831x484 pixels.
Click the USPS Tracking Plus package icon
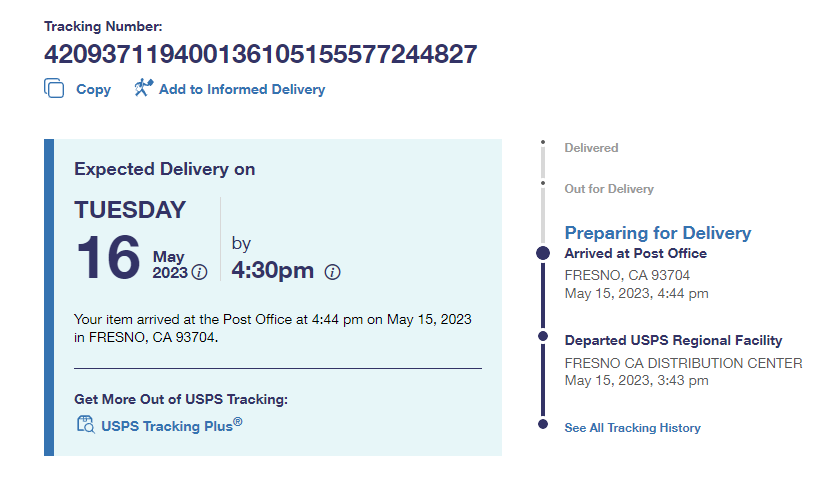[x=85, y=425]
